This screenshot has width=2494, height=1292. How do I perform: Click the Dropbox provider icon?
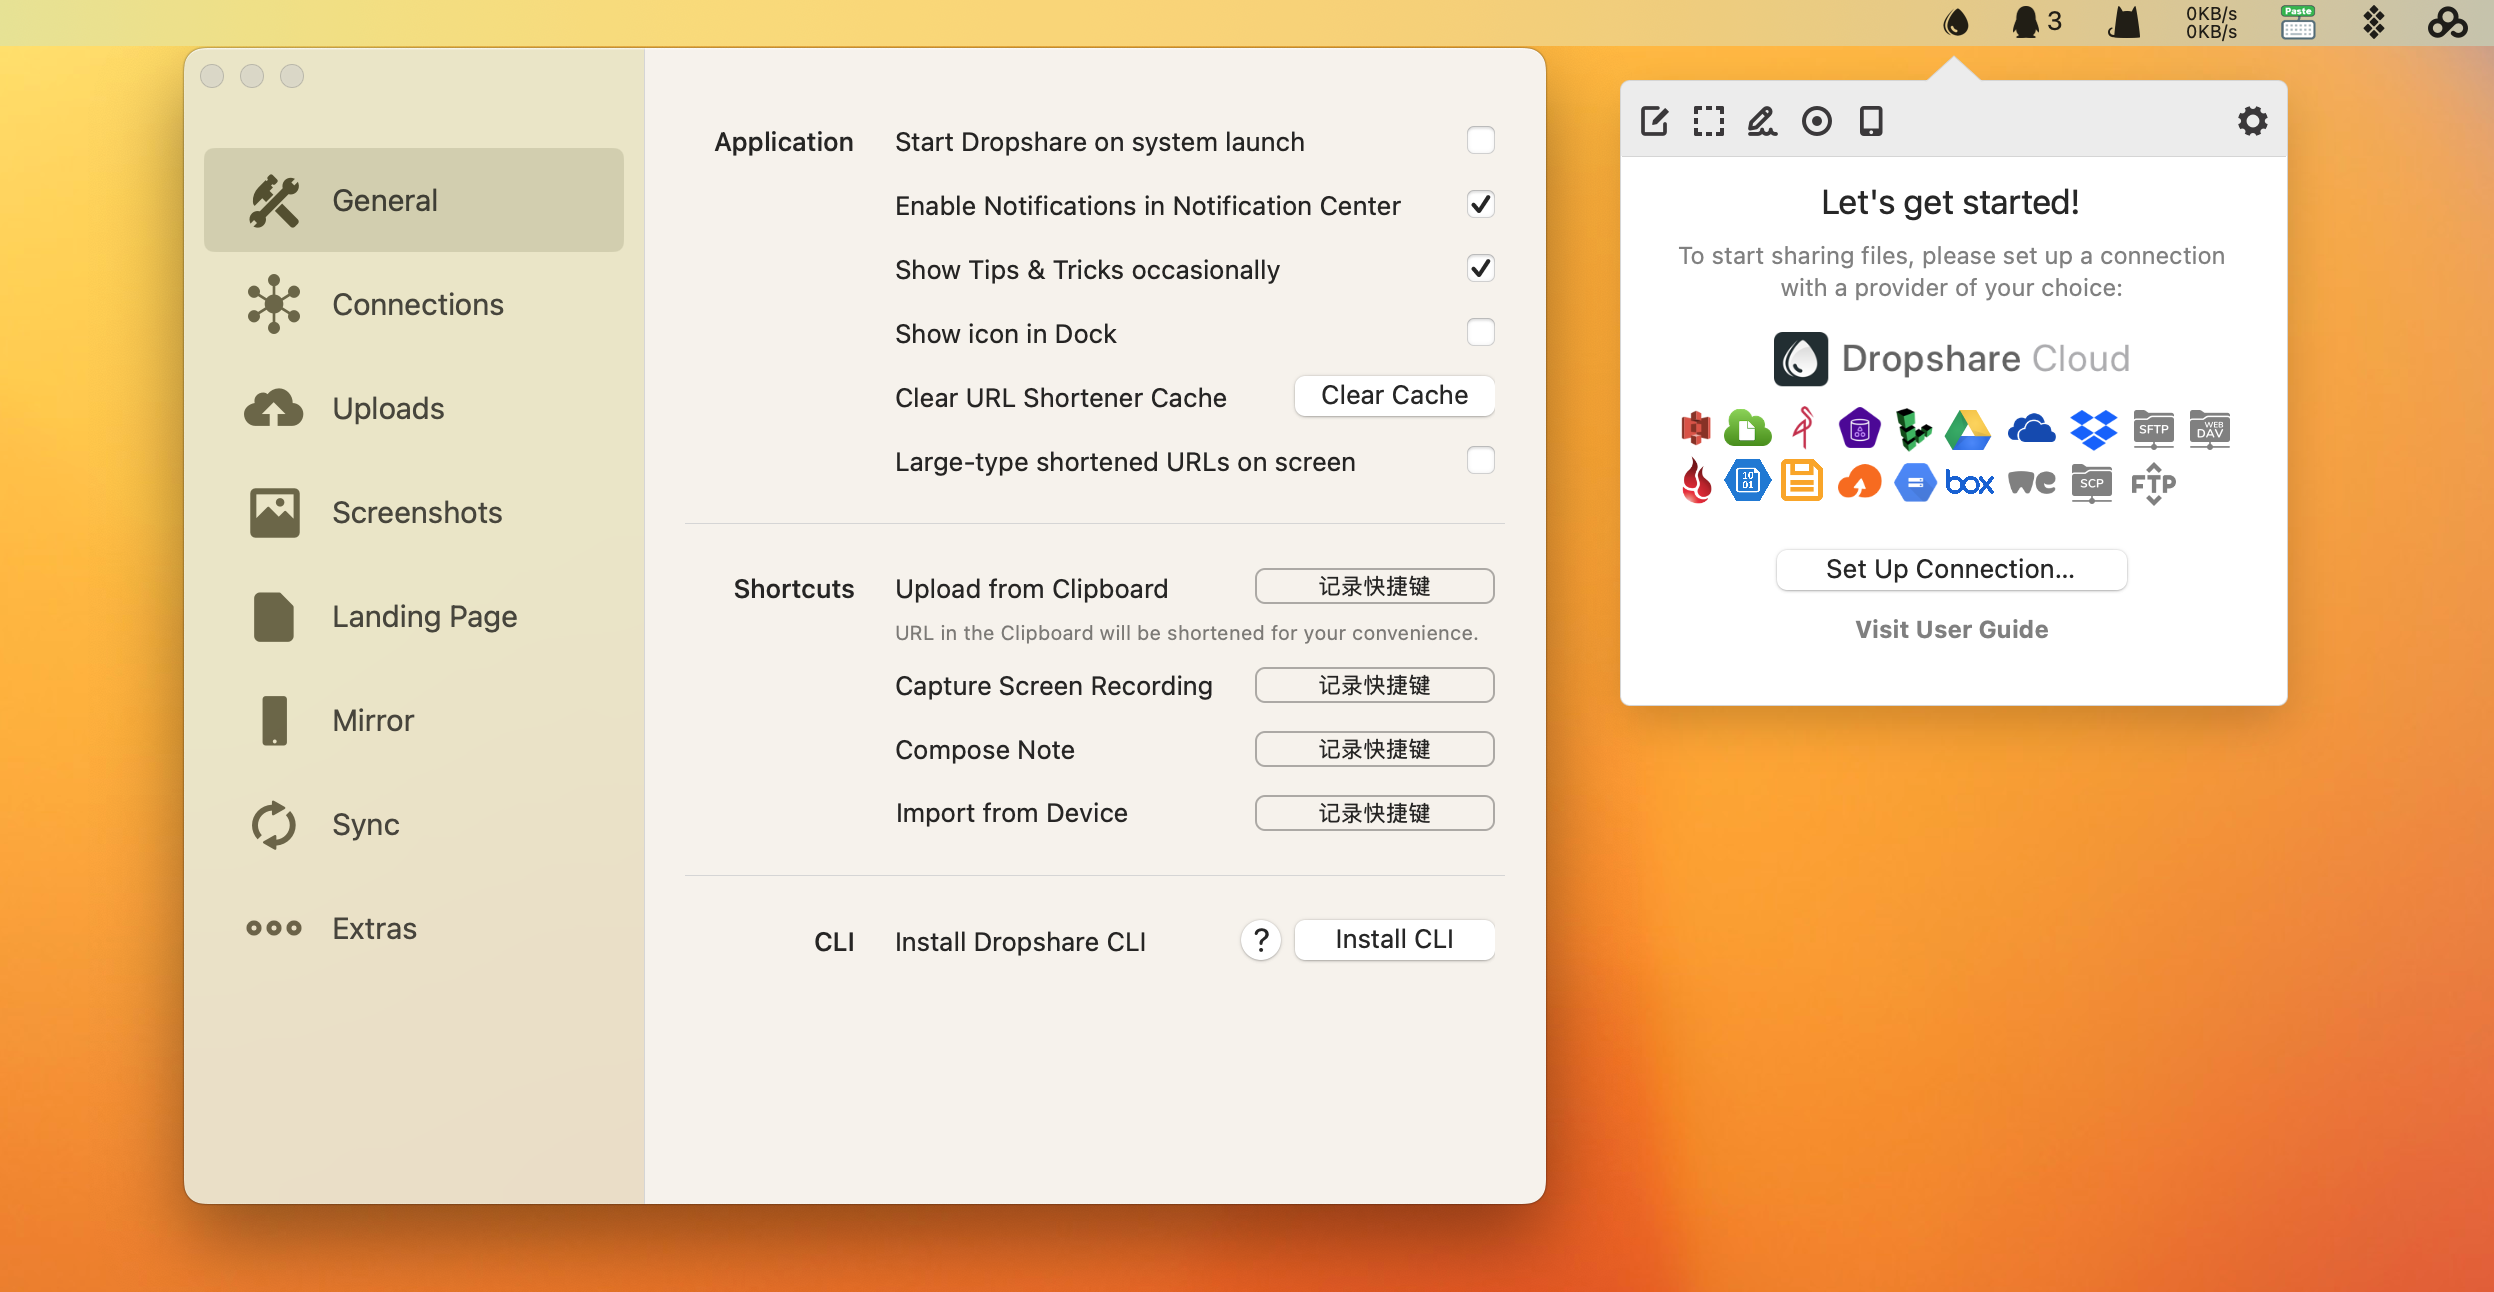[x=2093, y=430]
